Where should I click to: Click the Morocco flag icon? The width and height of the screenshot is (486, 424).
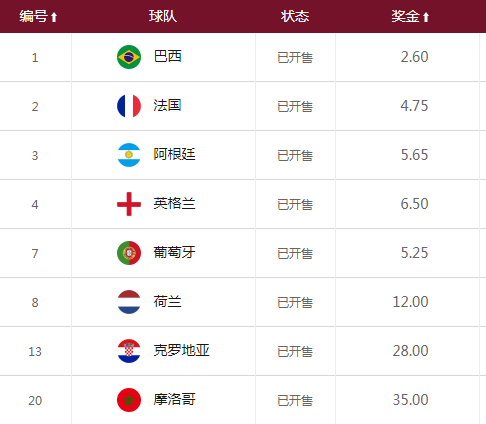point(129,400)
